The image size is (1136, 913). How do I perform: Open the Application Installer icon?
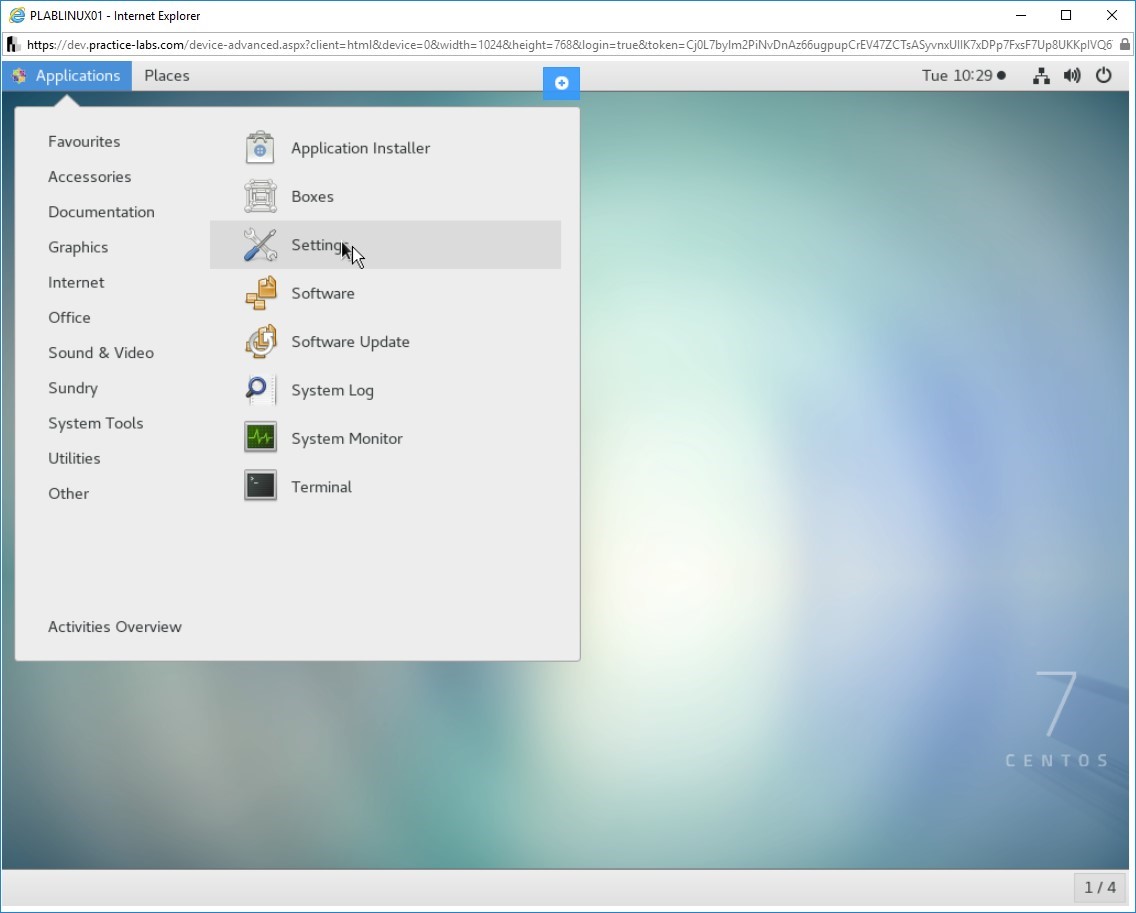260,148
